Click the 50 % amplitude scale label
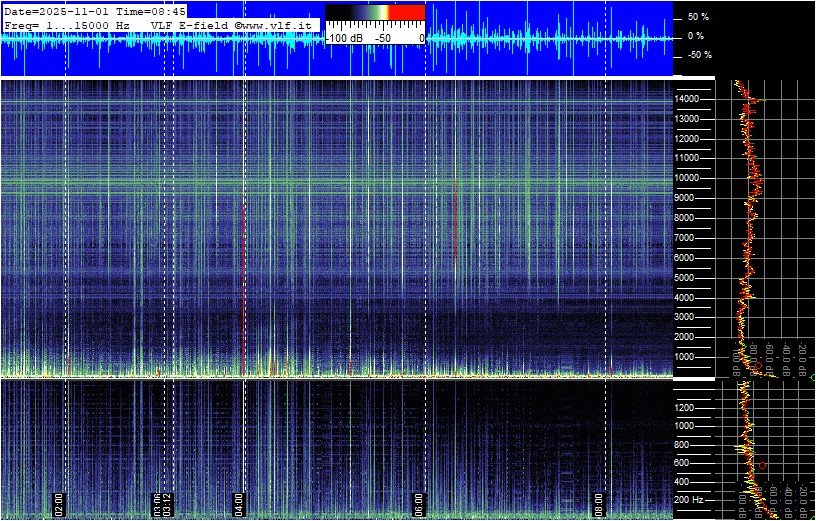Screen dimensions: 816x521 click(697, 17)
